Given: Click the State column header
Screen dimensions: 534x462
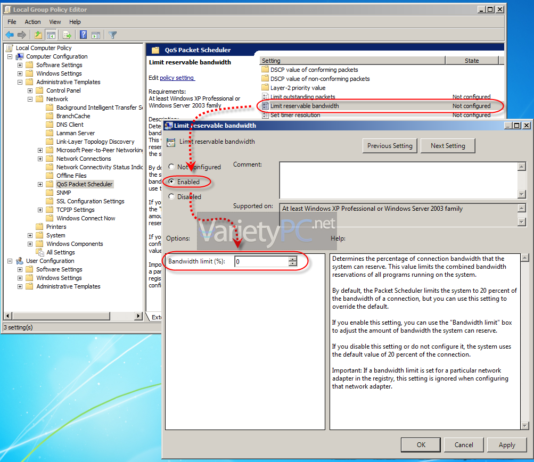Looking at the screenshot, I should tap(472, 60).
